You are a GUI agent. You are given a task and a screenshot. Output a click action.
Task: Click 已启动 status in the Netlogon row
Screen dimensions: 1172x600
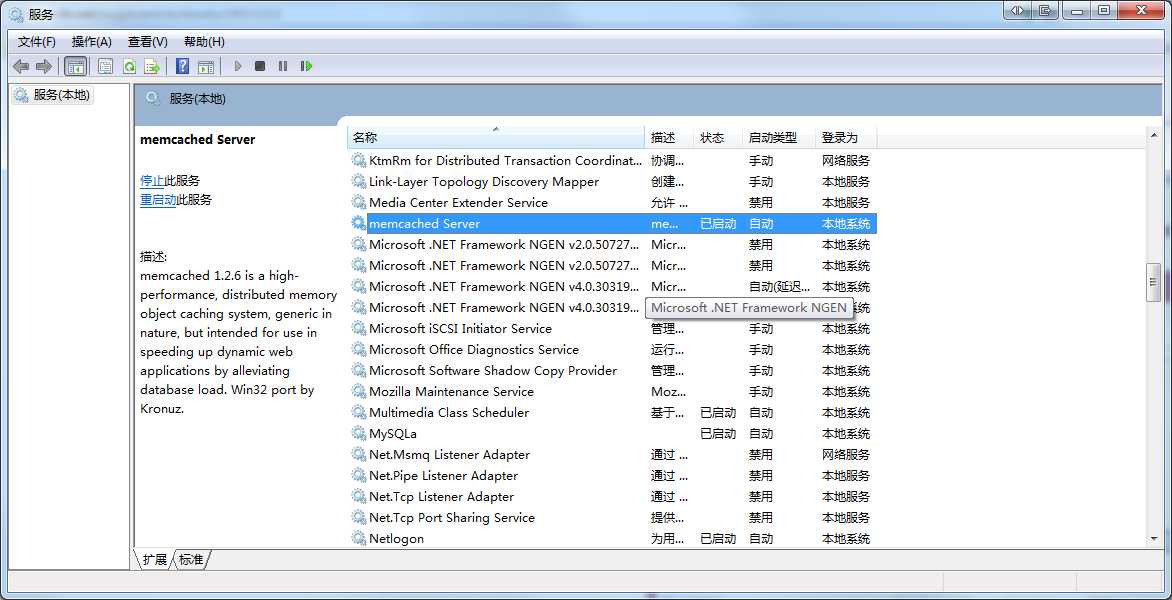[718, 539]
